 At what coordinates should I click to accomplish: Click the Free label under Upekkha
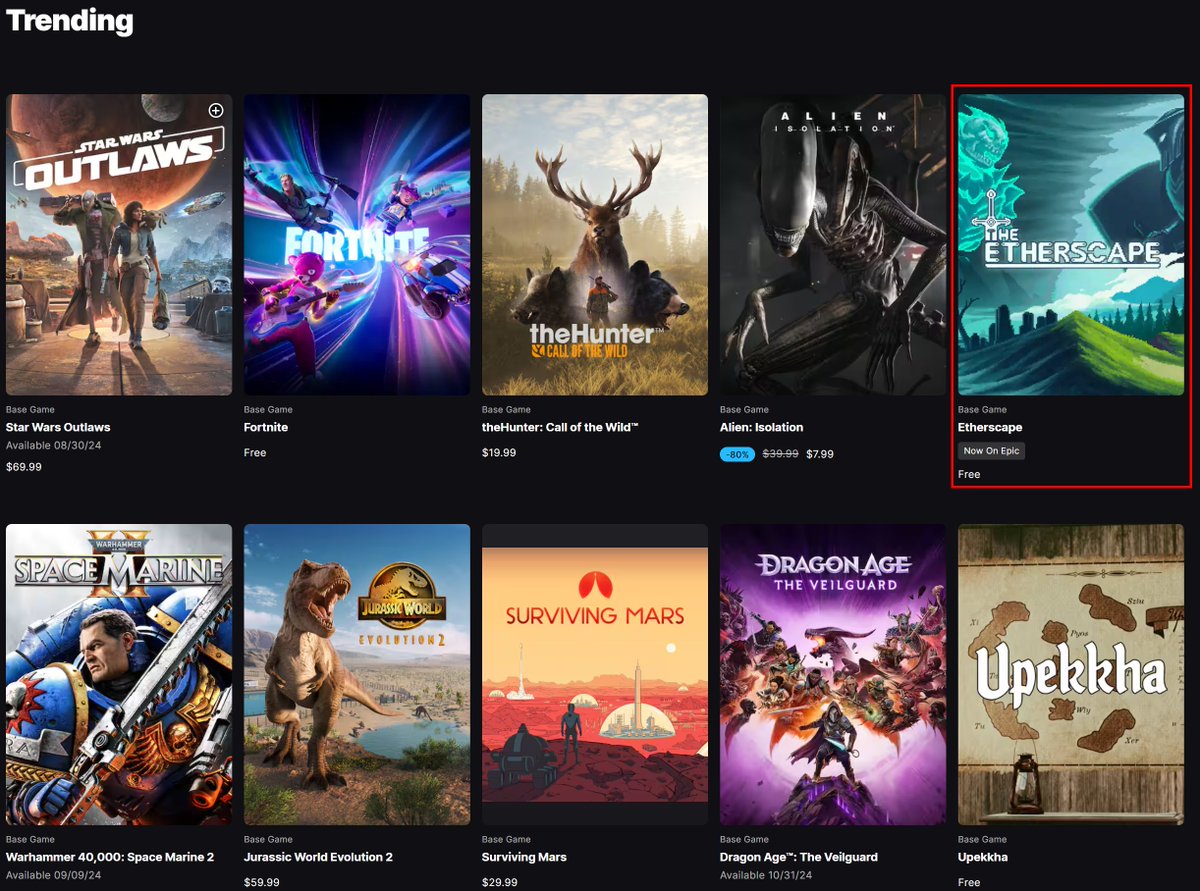pos(969,883)
